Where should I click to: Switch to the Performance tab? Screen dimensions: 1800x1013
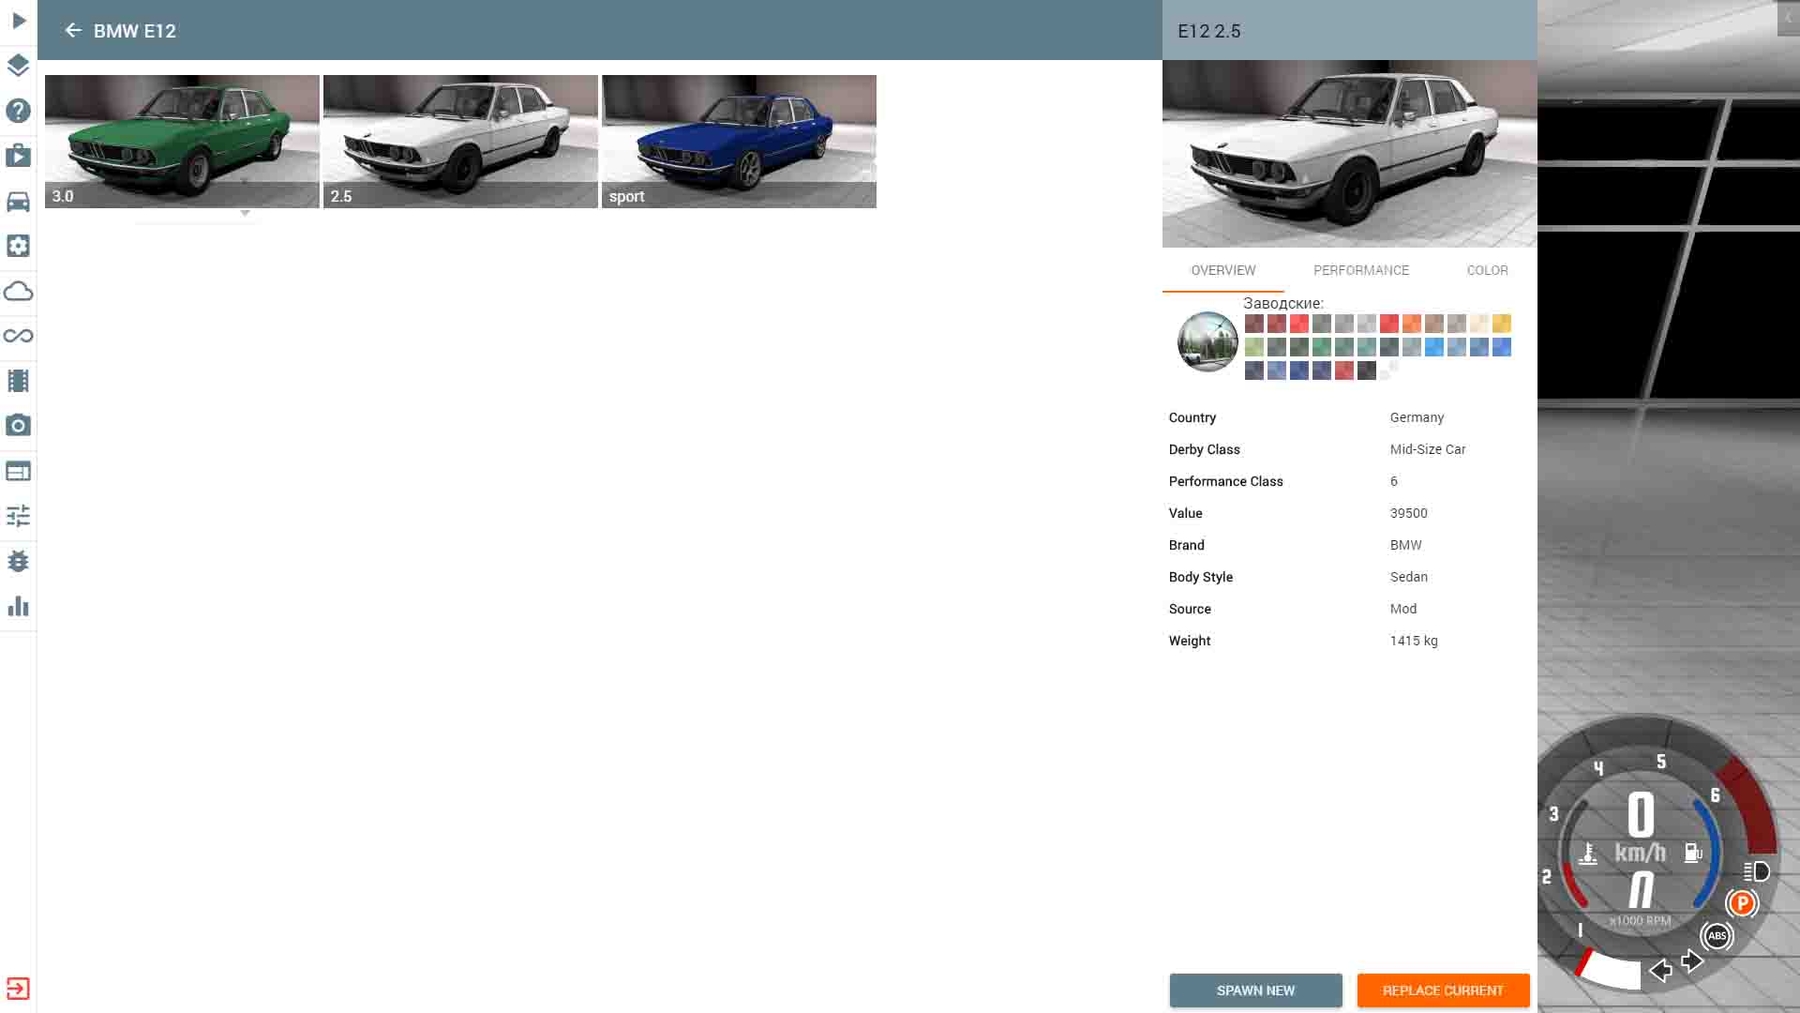pos(1361,270)
